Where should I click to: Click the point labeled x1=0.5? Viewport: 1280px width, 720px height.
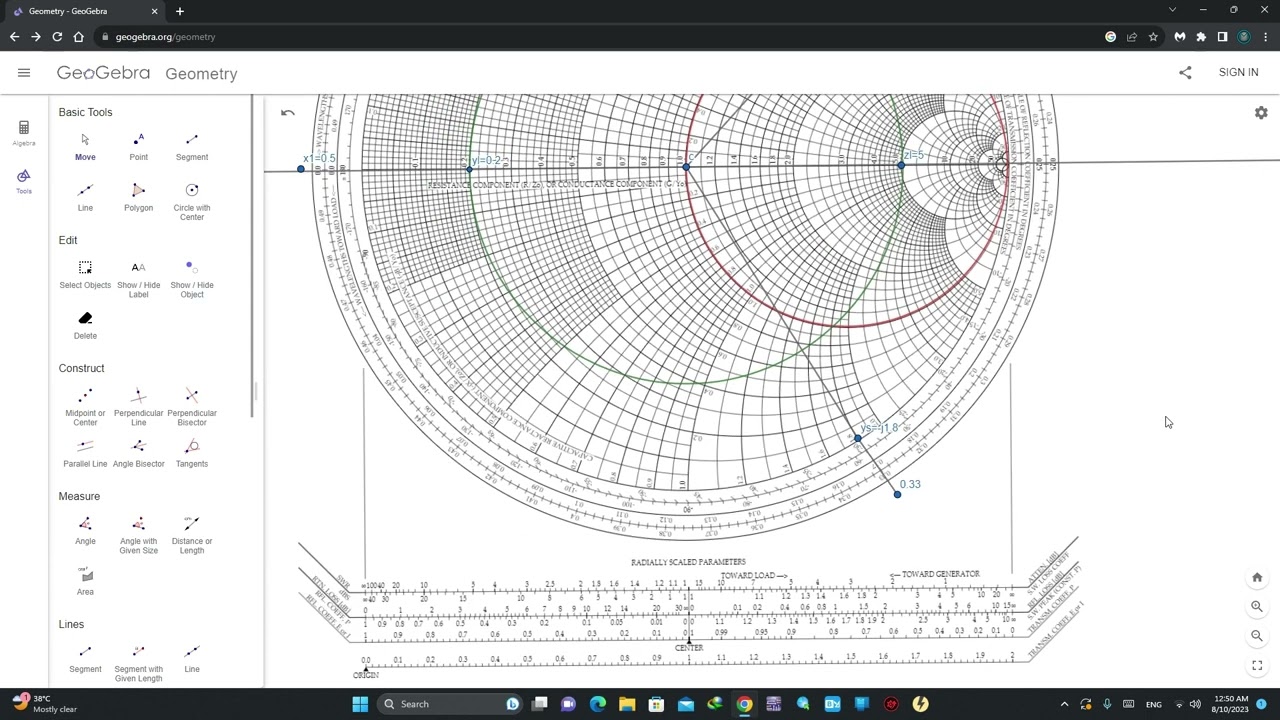coord(301,169)
